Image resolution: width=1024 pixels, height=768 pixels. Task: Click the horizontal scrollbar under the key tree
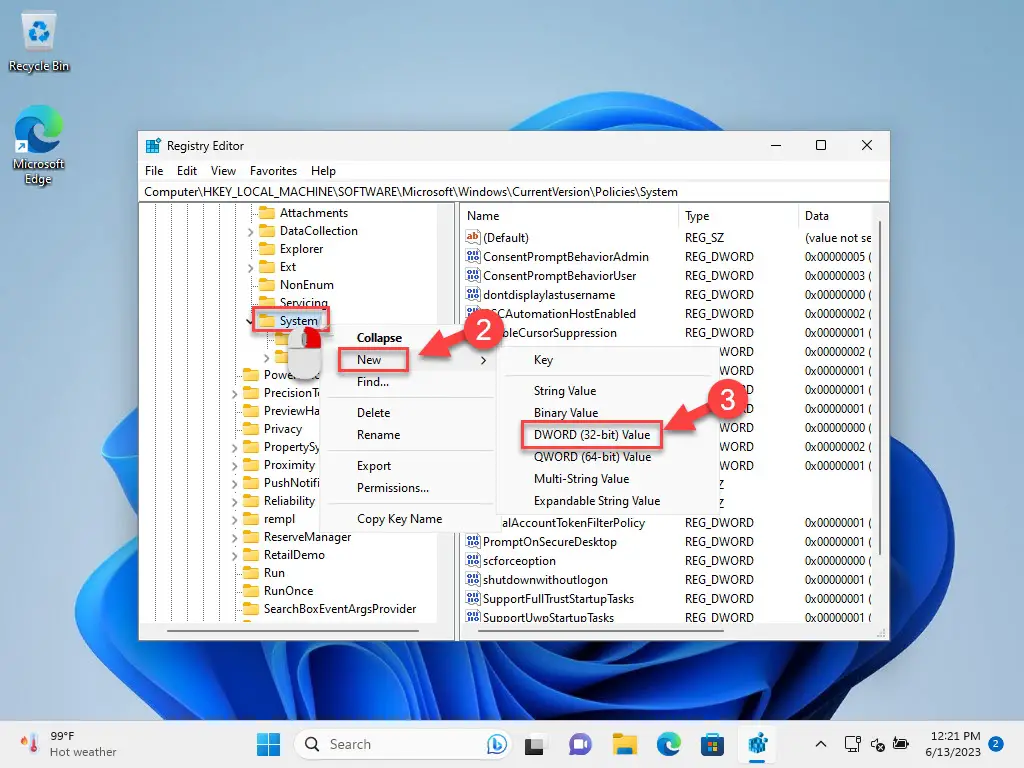[293, 631]
